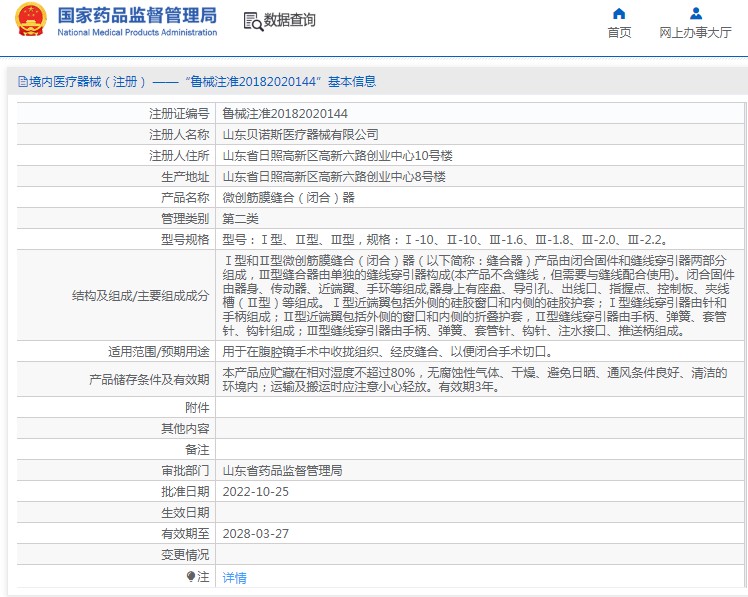
Task: Click the production address ending 8号楼
Action: pos(334,177)
